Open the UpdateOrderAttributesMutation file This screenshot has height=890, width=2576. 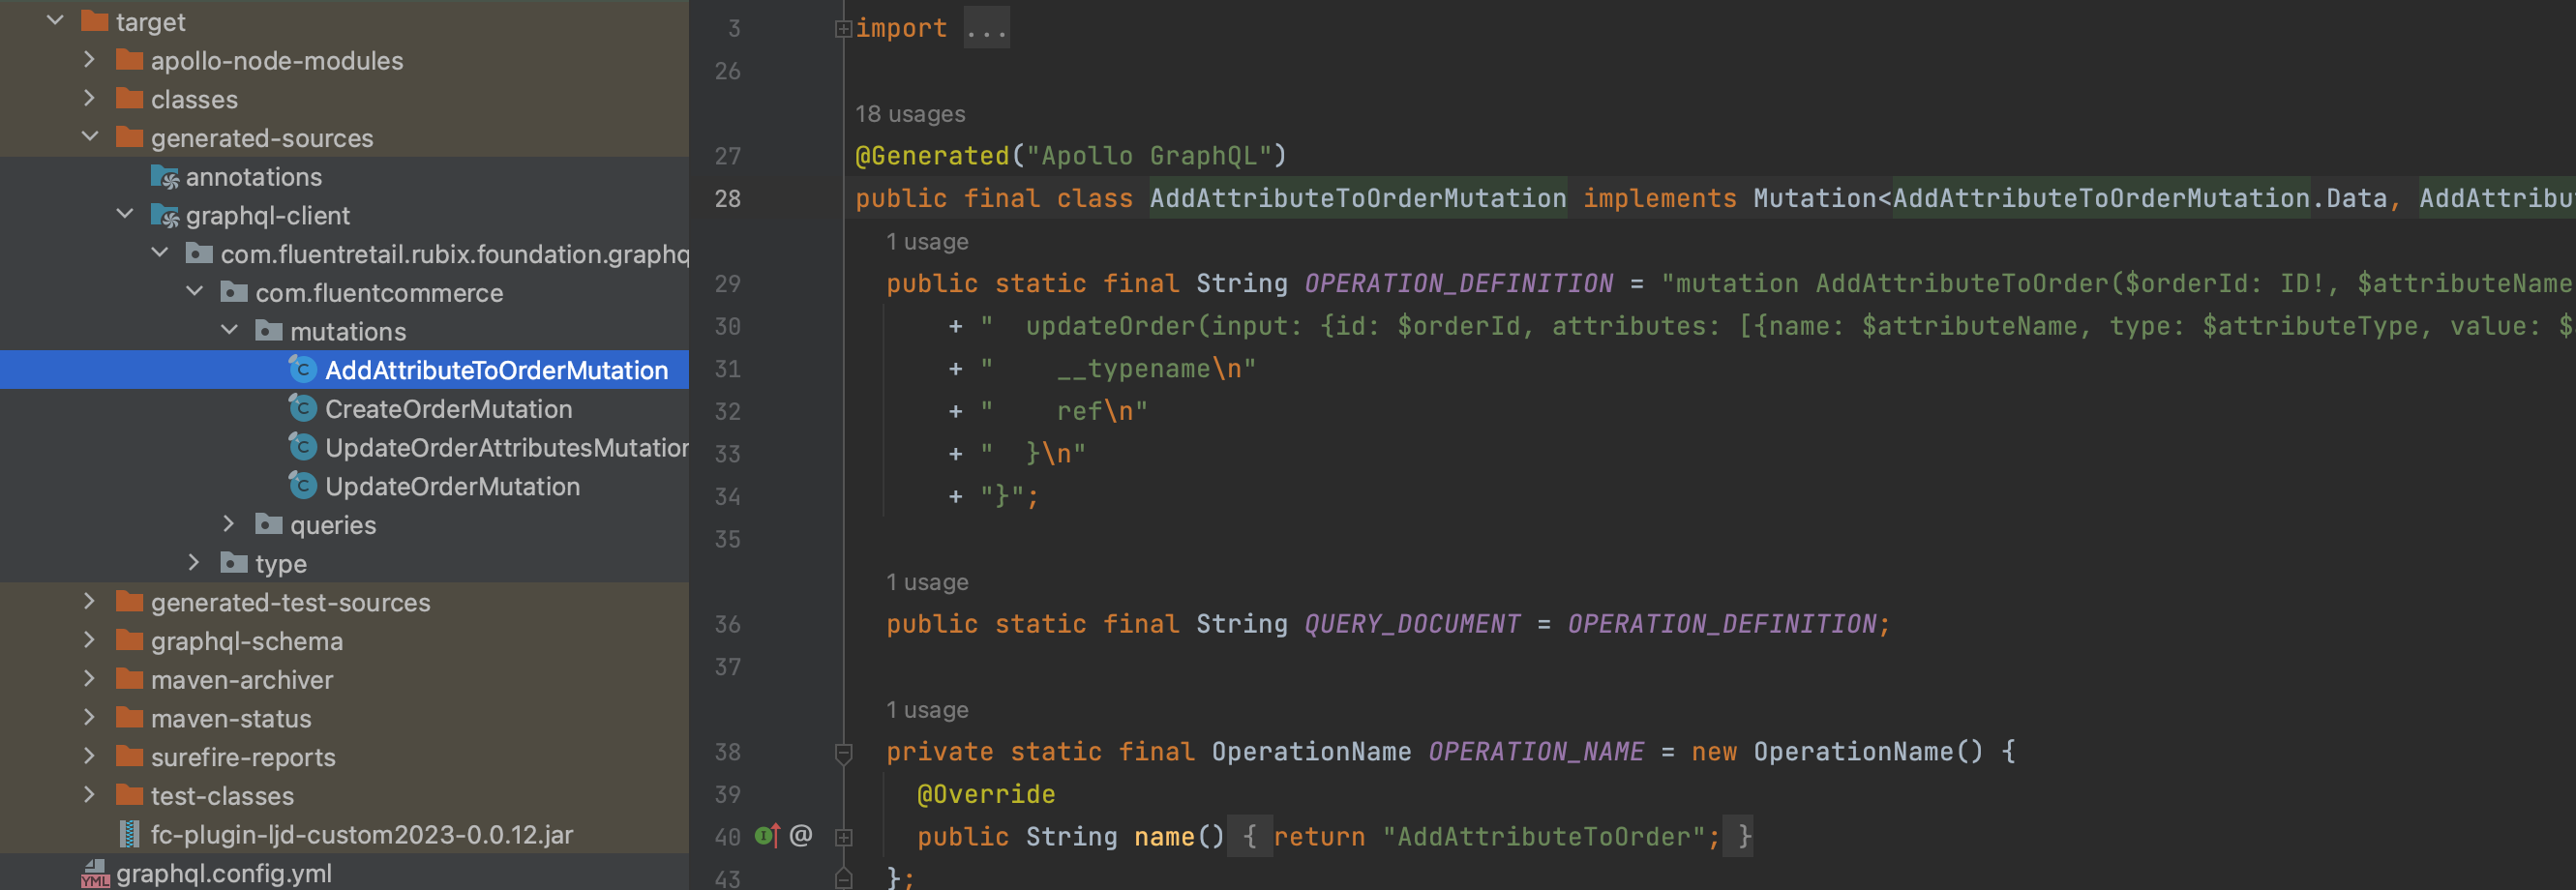click(506, 448)
